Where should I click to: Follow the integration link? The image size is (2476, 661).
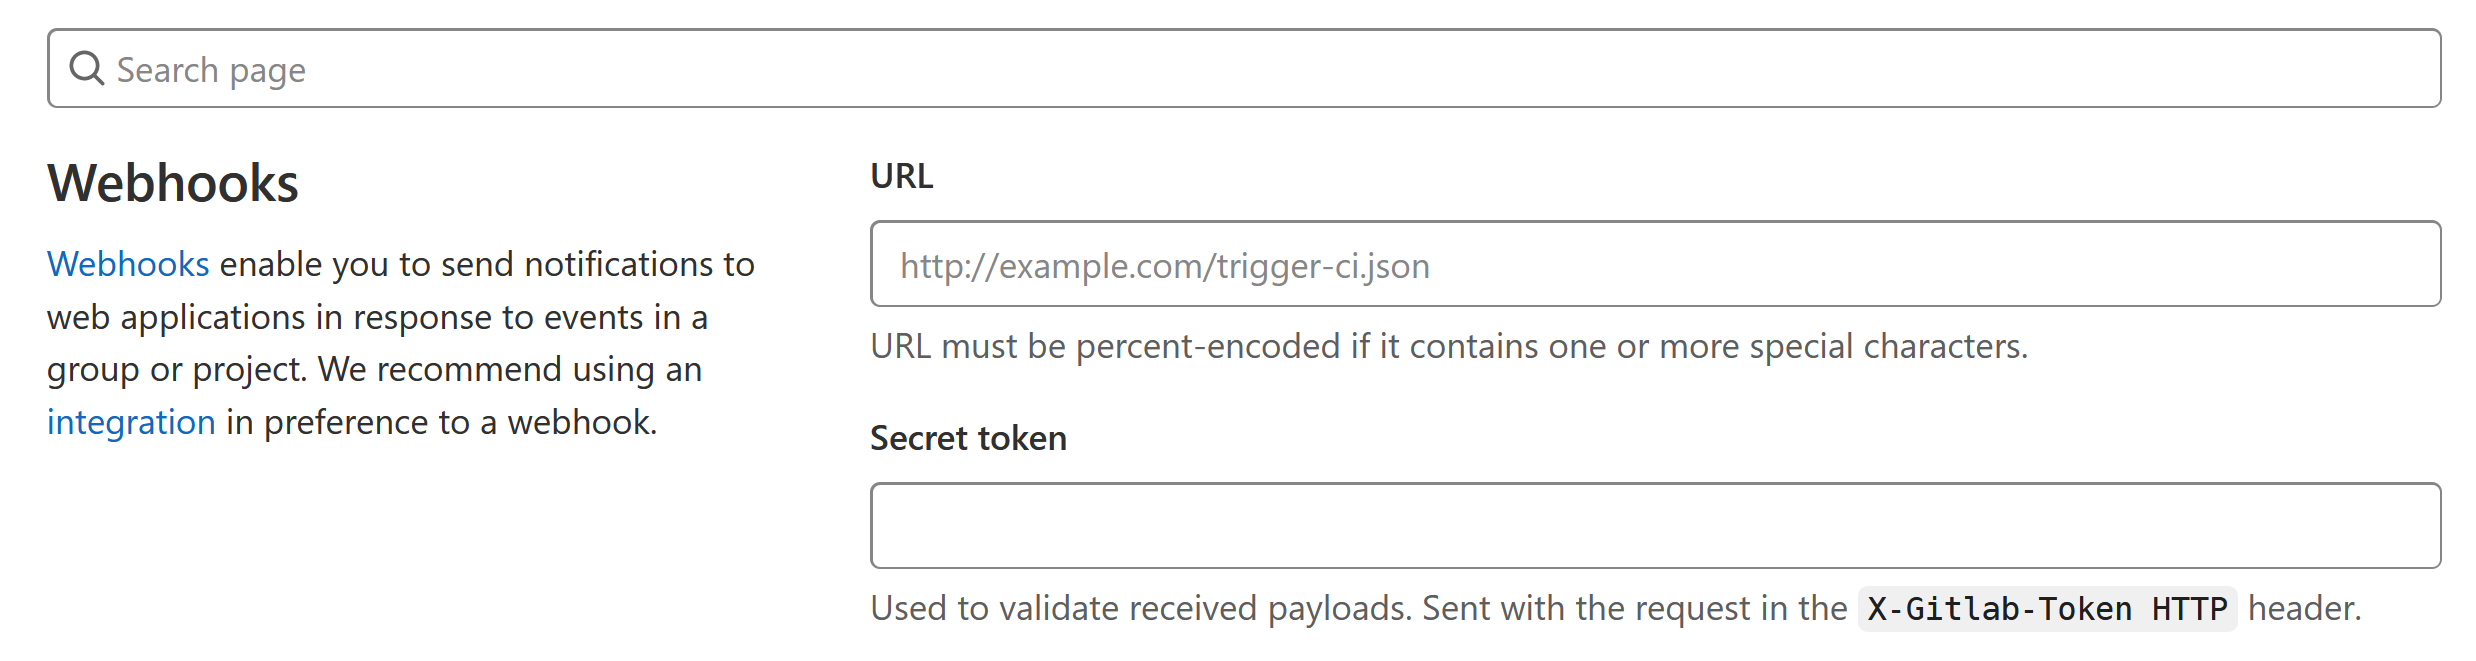coord(131,422)
